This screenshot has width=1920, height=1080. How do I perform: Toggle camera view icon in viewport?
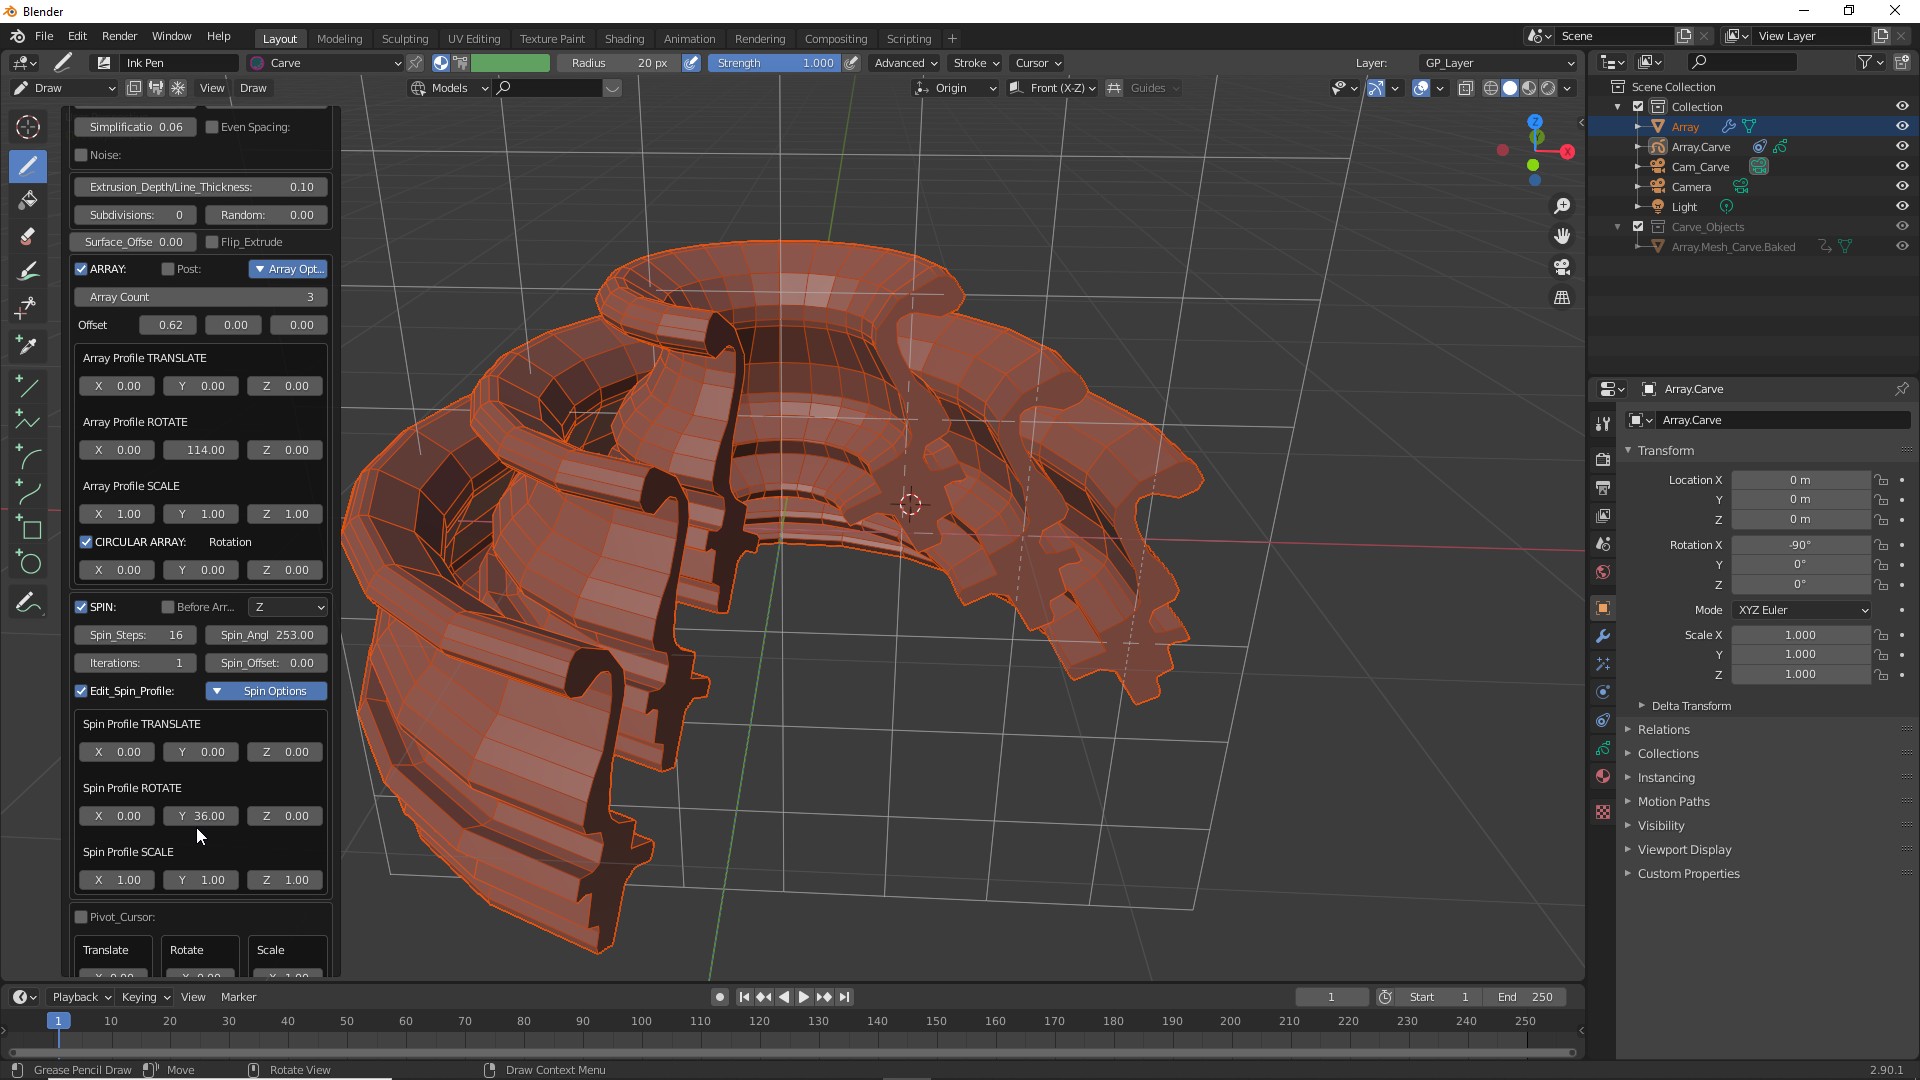(1562, 267)
